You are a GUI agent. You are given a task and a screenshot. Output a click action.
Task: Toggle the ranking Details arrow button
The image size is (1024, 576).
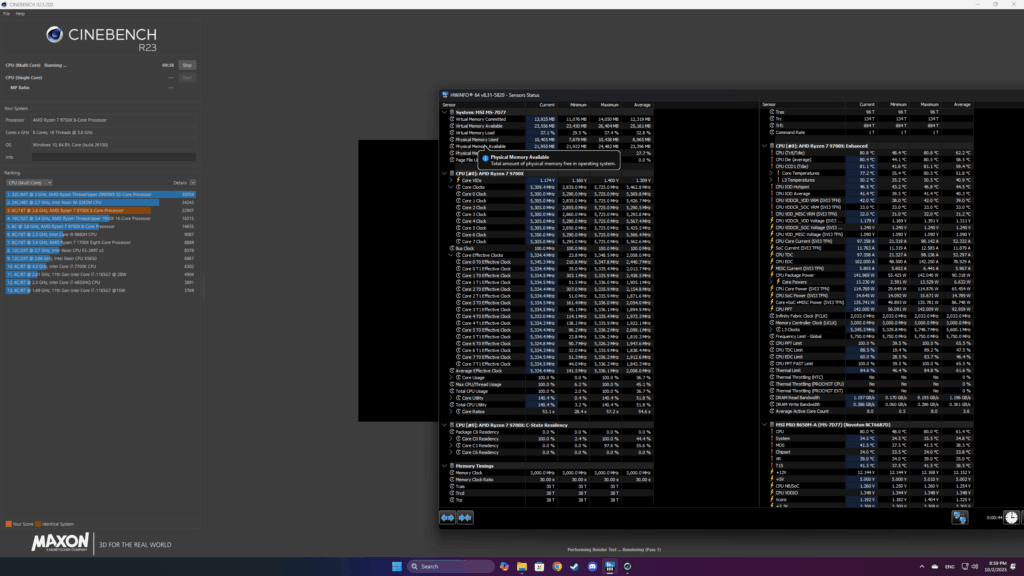(193, 183)
